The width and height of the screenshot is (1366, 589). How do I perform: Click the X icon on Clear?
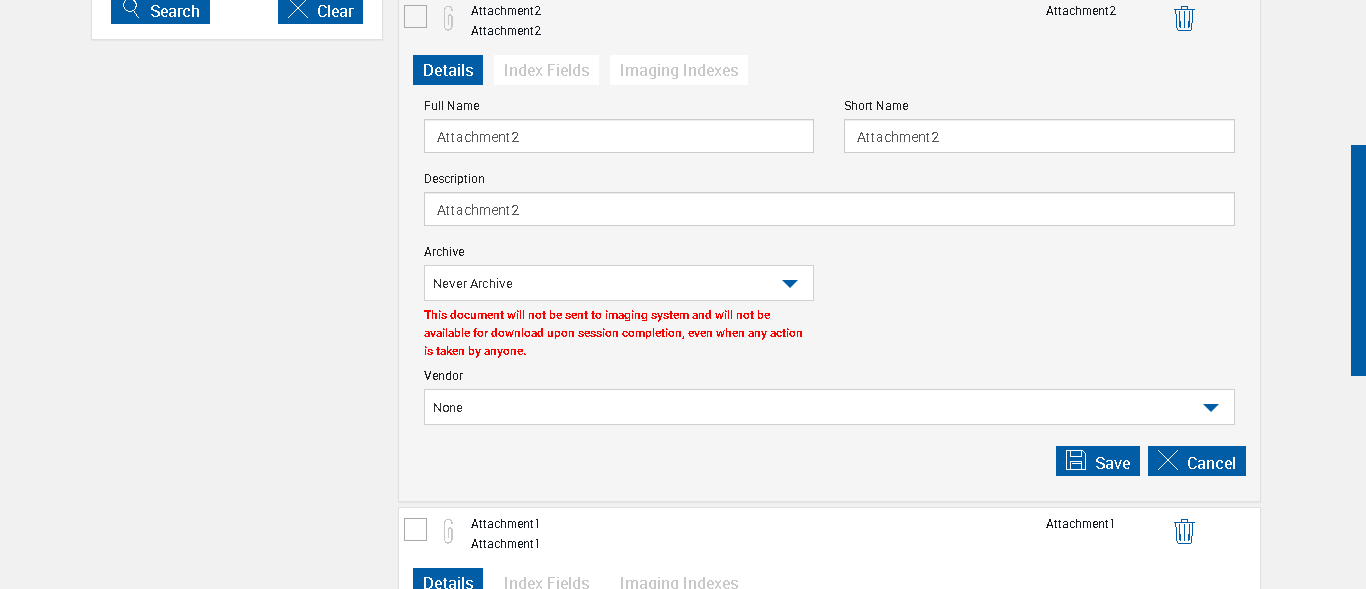297,10
